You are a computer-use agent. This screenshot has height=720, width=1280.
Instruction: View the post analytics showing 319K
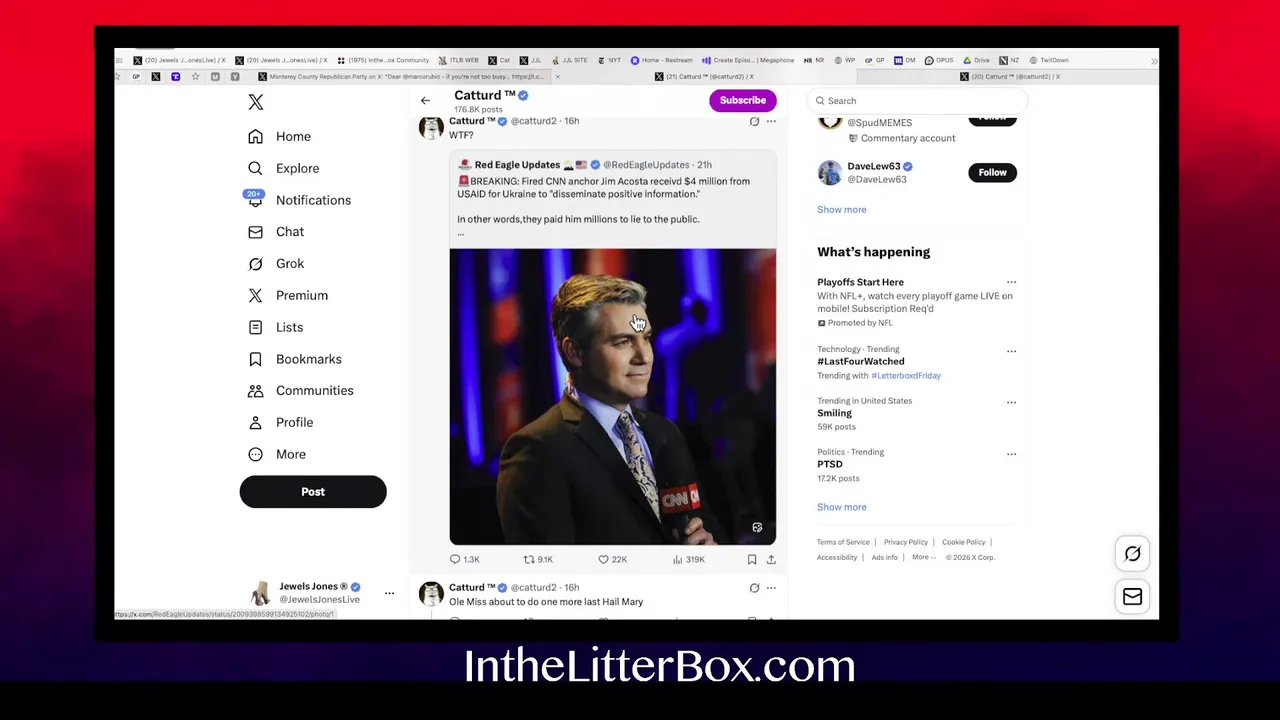(x=688, y=559)
